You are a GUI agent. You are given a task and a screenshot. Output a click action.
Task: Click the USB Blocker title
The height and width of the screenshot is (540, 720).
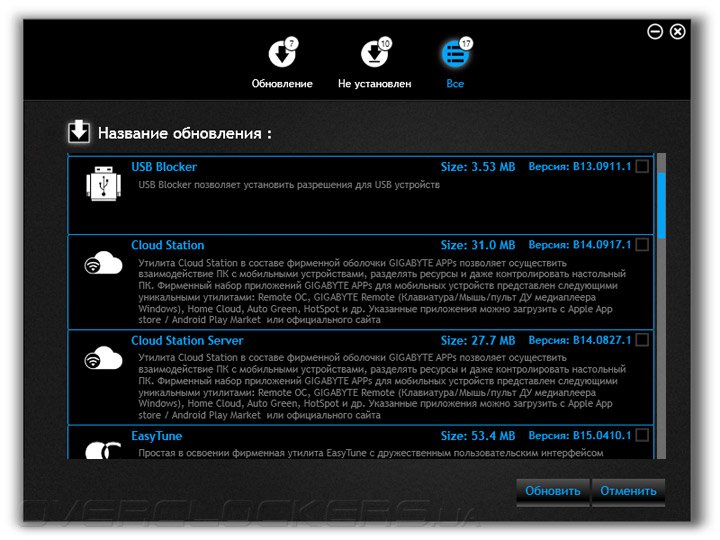[x=164, y=167]
